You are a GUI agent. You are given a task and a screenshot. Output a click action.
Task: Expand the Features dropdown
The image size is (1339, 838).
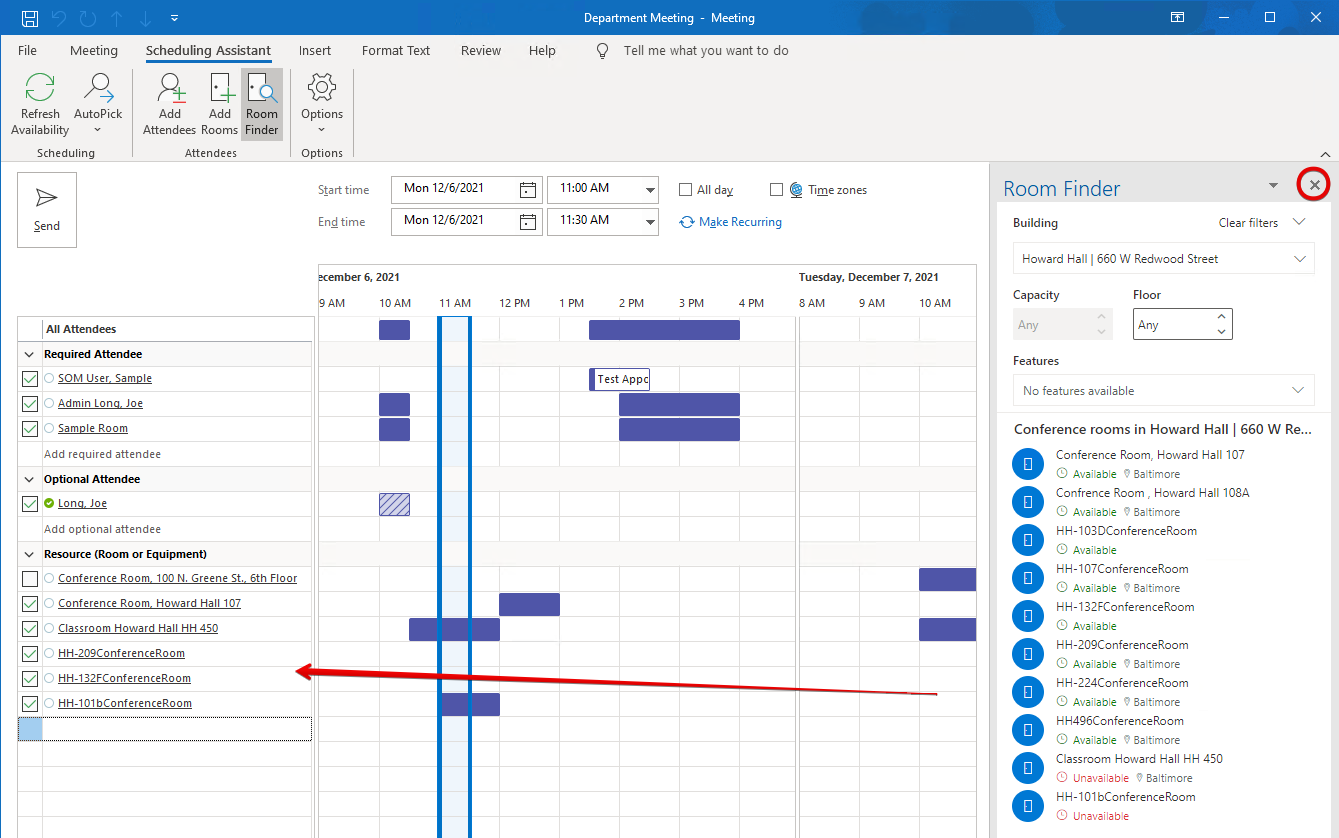click(x=1298, y=391)
